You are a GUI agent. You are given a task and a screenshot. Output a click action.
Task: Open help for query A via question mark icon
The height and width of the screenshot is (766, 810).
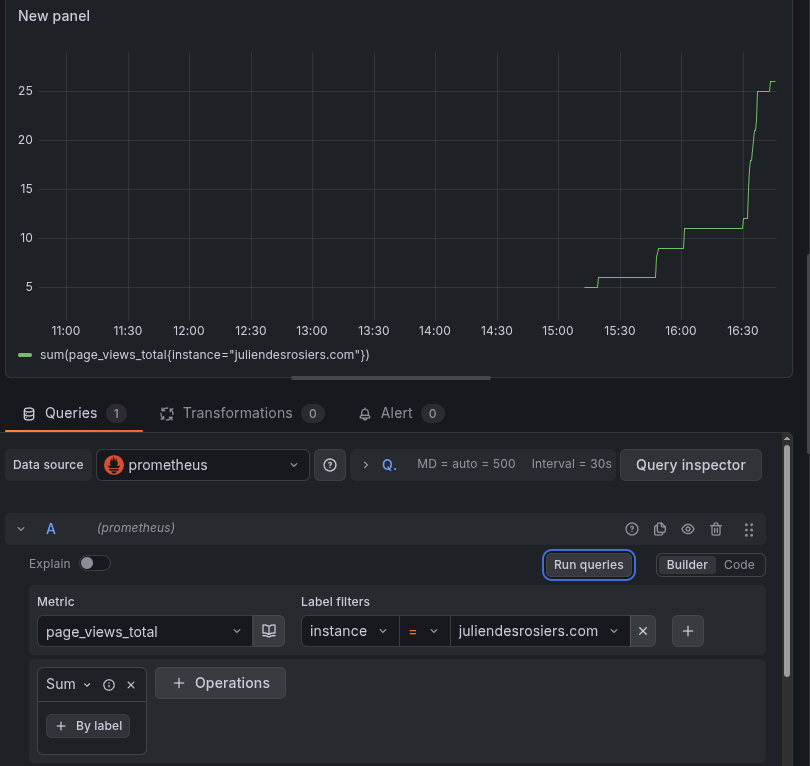632,528
